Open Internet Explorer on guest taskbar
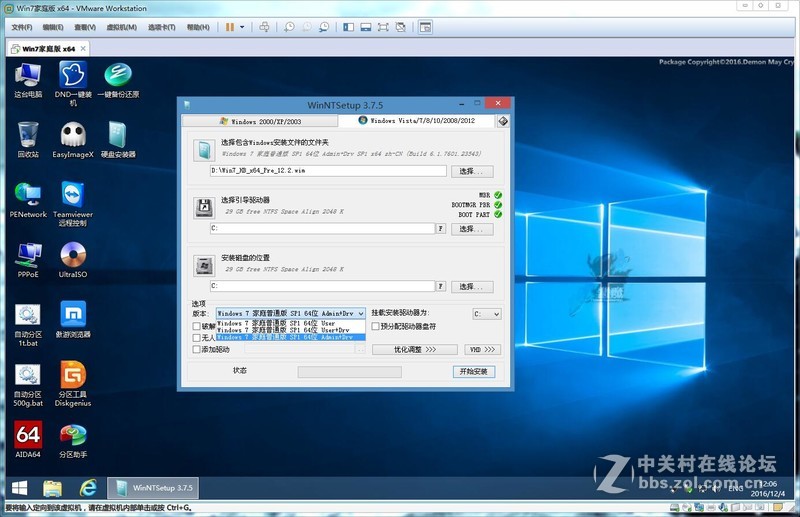800x517 pixels. pos(88,488)
